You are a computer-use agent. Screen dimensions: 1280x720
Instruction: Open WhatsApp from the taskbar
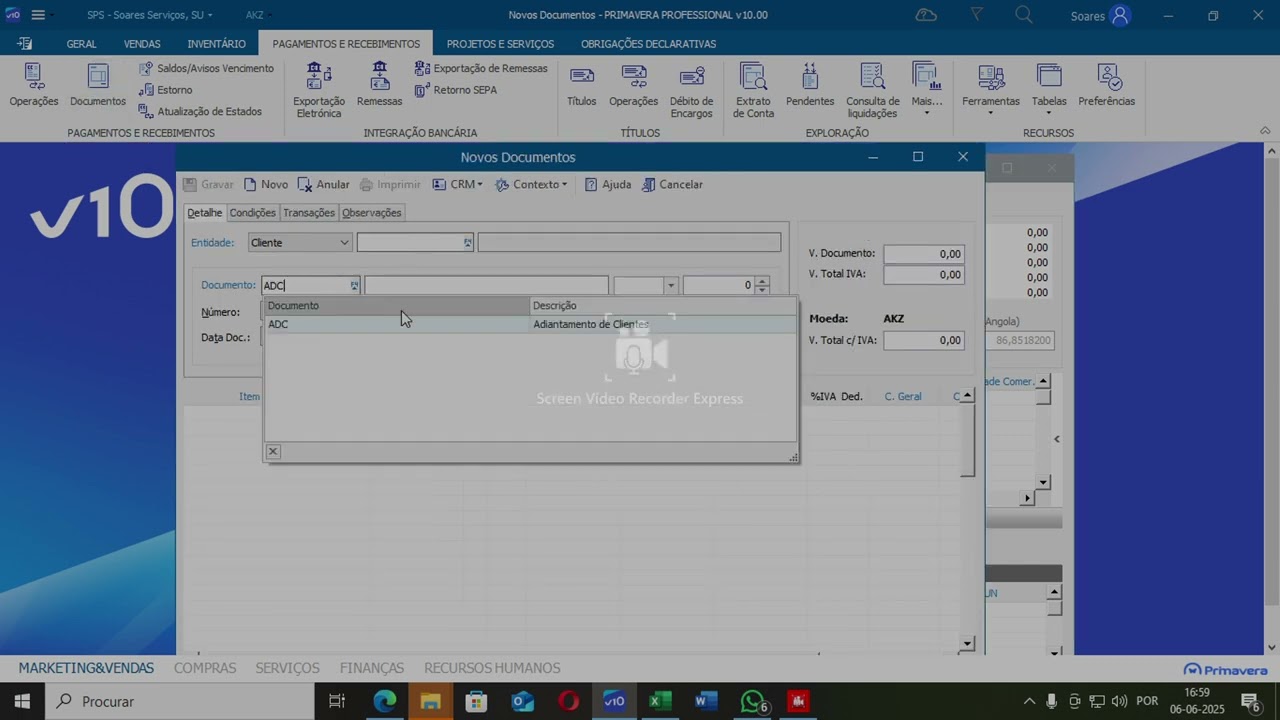(x=753, y=701)
